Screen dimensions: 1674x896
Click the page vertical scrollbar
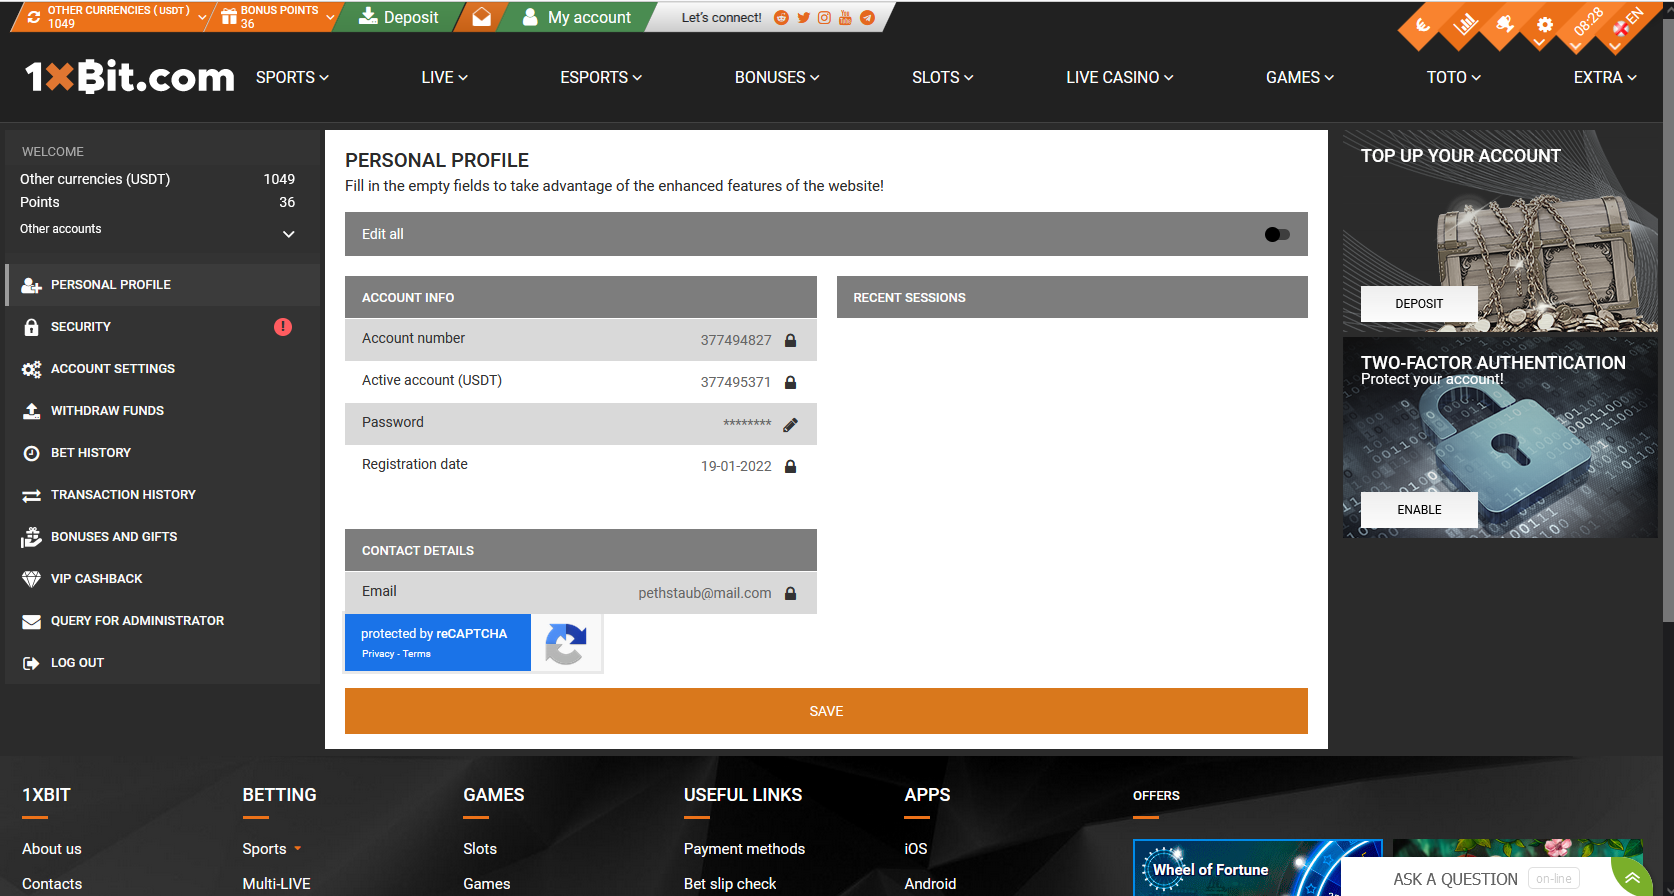[1667, 320]
